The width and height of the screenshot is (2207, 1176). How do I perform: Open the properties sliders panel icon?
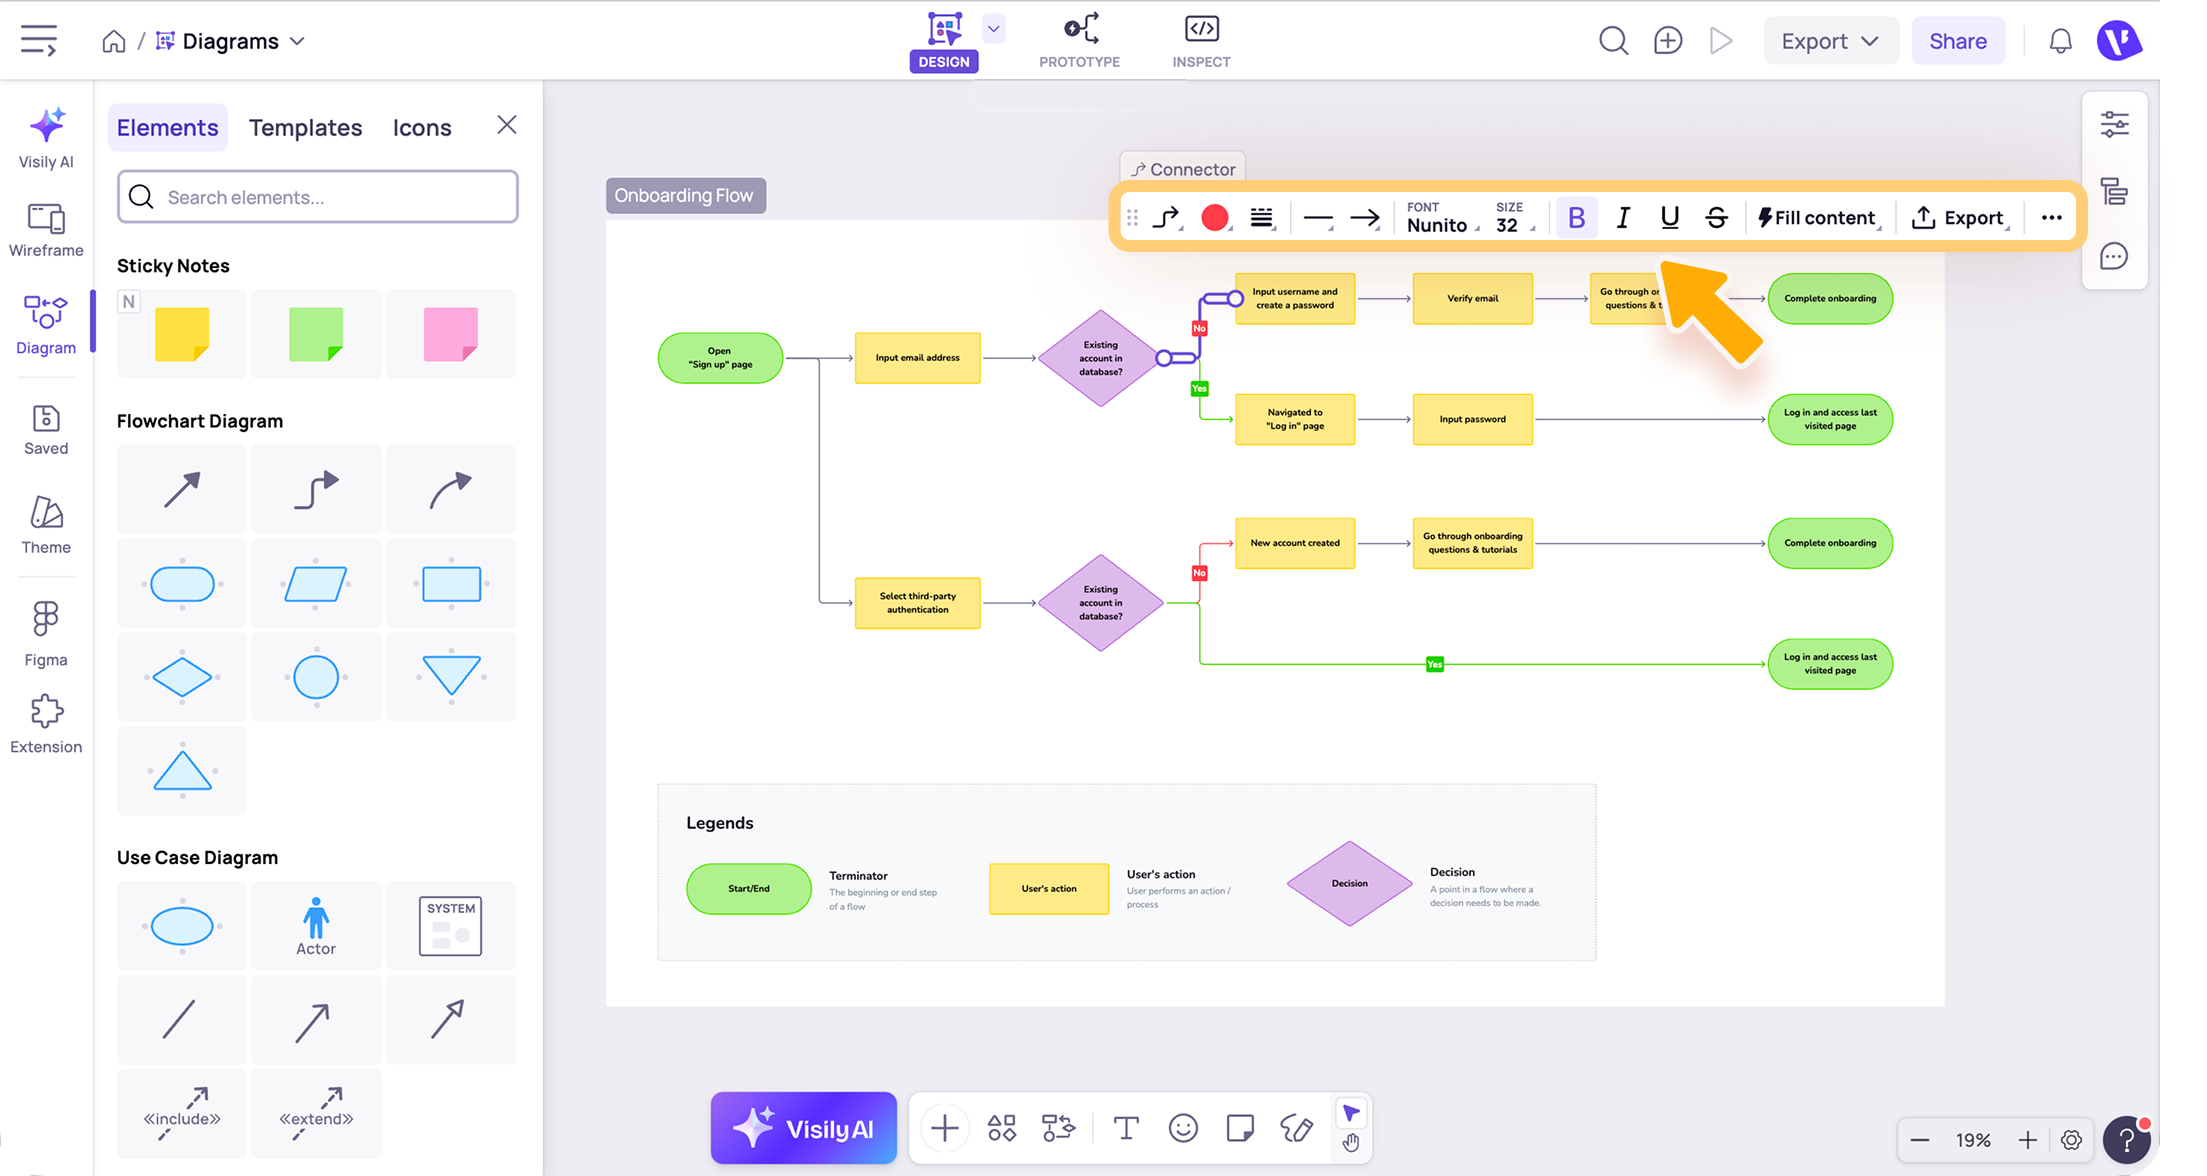click(x=2115, y=124)
